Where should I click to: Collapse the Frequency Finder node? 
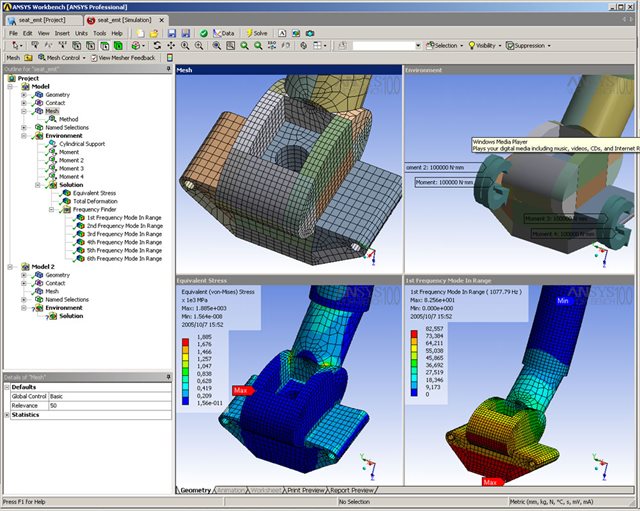(51, 209)
